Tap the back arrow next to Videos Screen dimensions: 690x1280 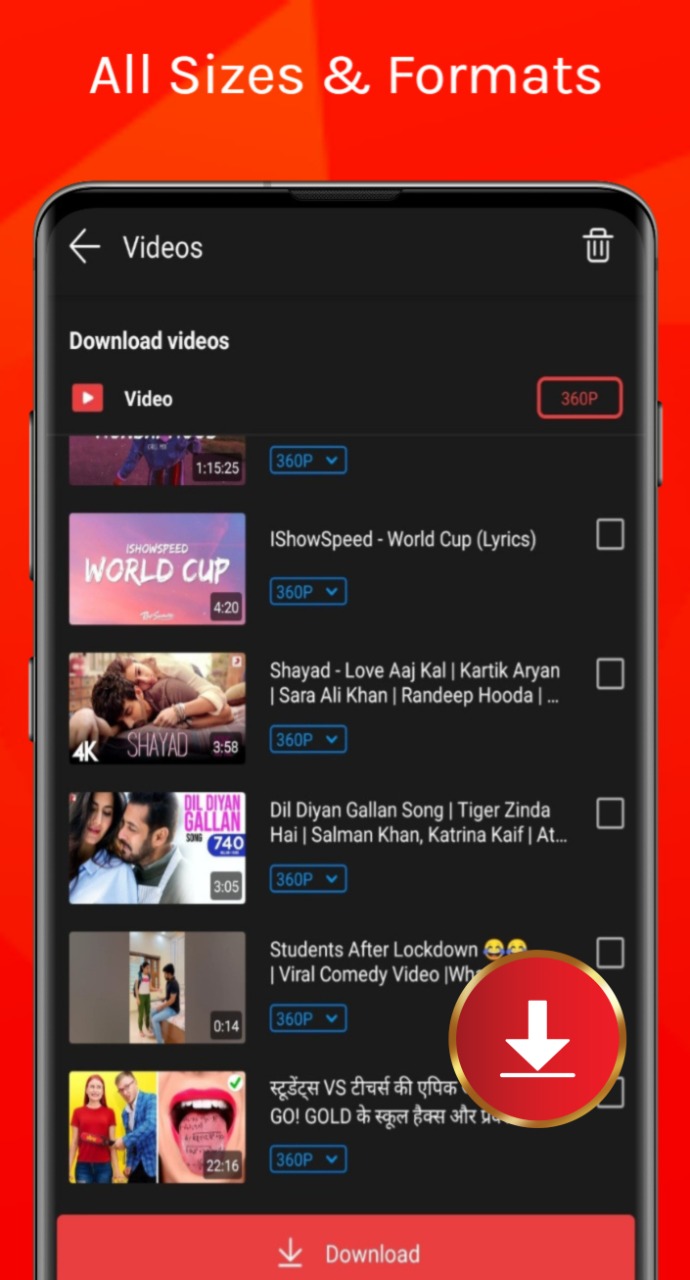pos(85,247)
